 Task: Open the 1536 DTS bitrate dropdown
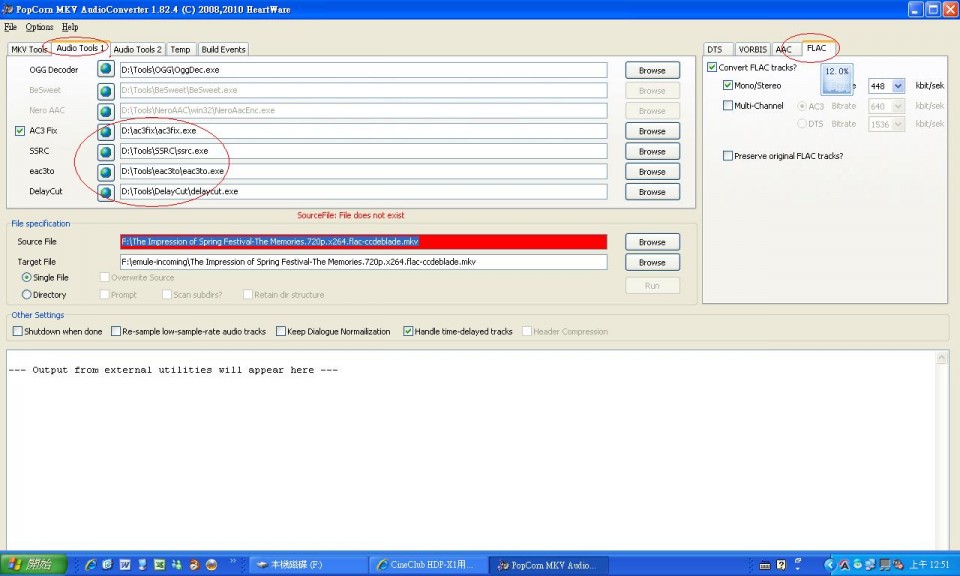(x=898, y=124)
